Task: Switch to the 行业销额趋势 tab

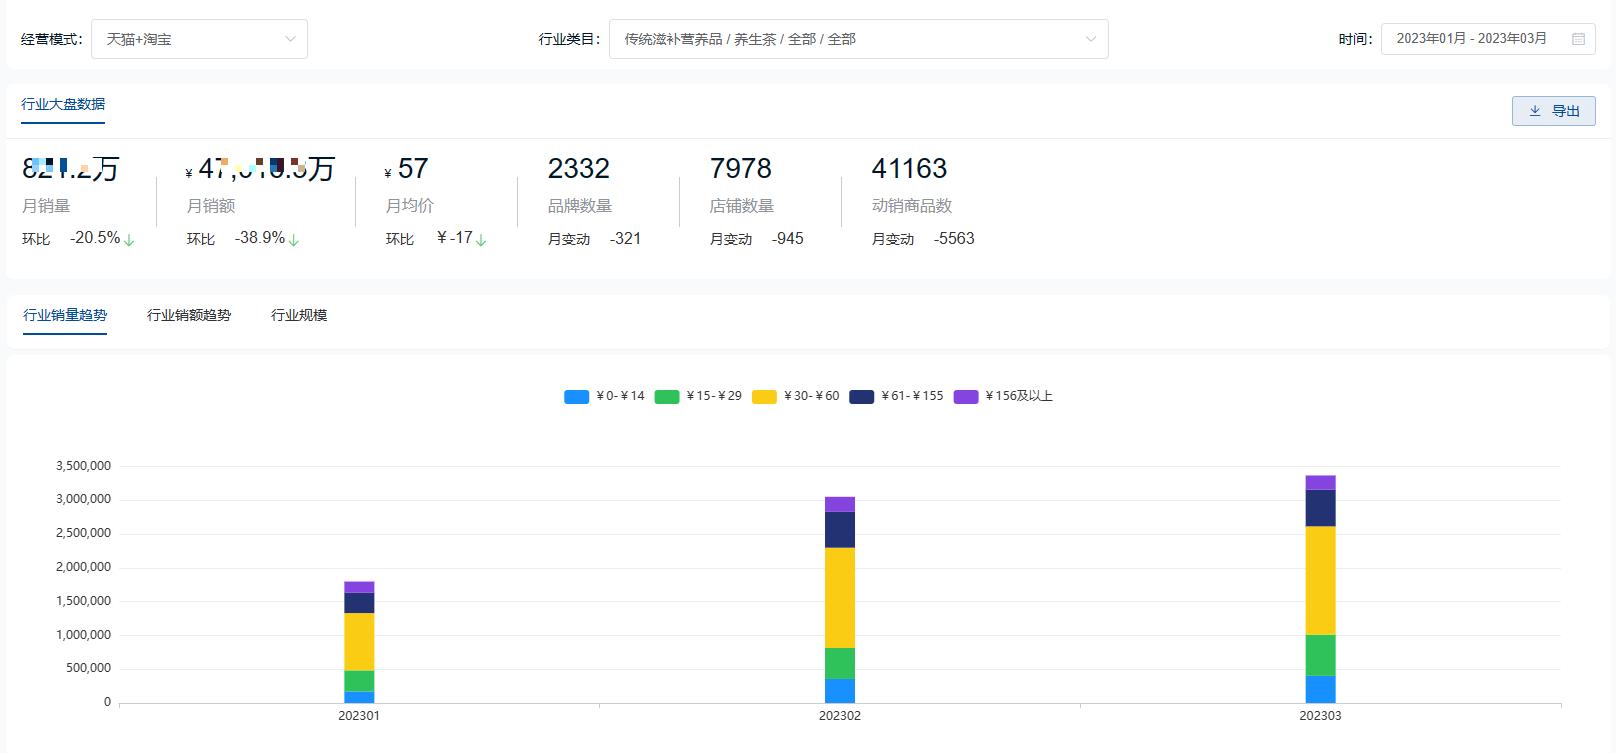Action: click(189, 315)
